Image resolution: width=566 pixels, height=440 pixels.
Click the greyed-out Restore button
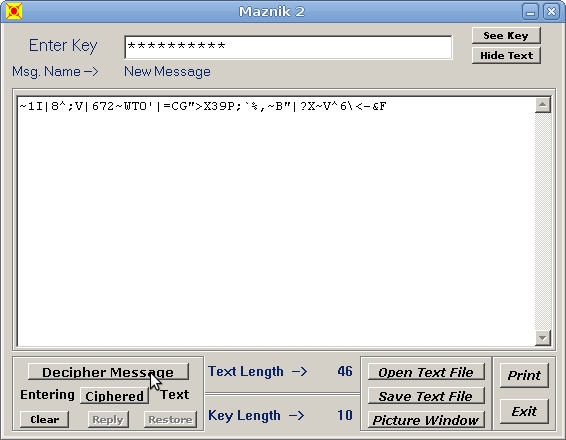pyautogui.click(x=170, y=419)
